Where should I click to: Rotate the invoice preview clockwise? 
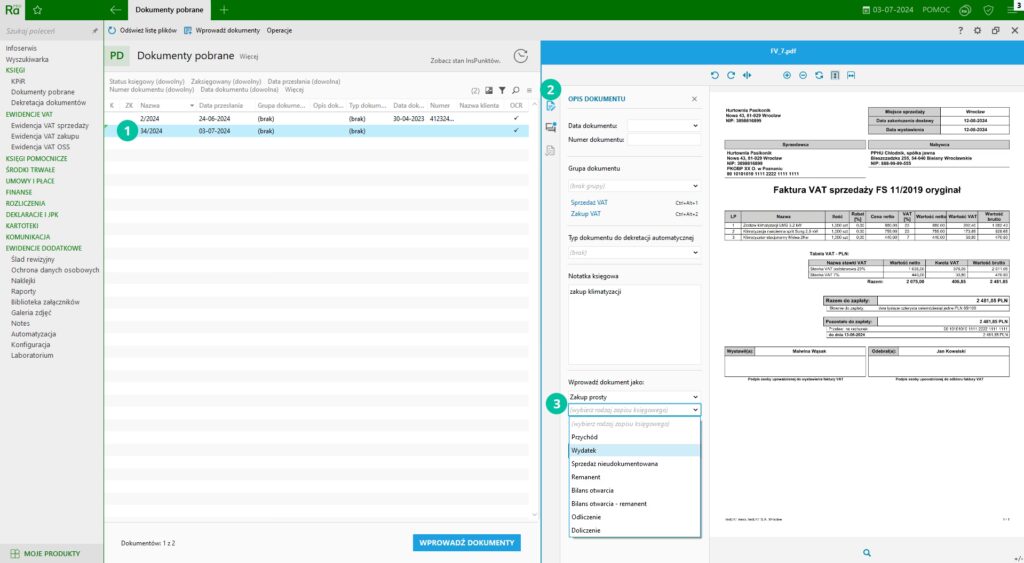pyautogui.click(x=731, y=75)
